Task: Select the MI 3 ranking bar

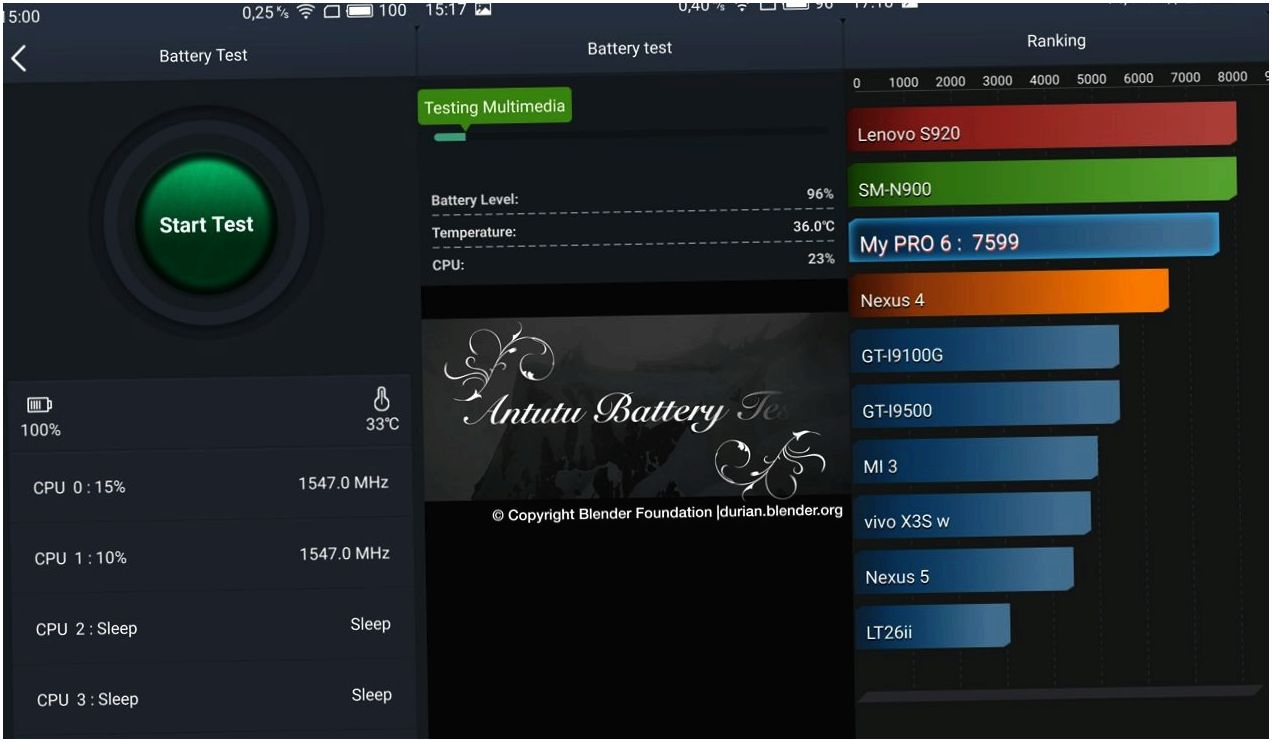Action: click(975, 462)
